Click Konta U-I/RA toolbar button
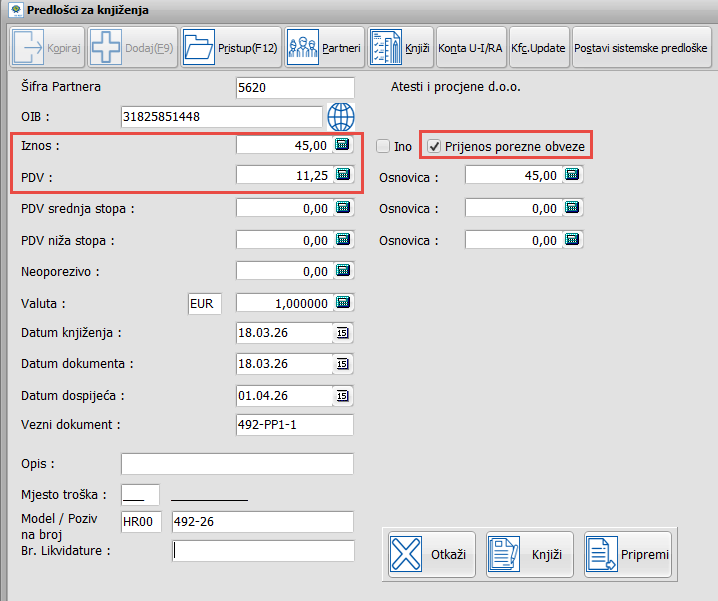The width and height of the screenshot is (718, 601). [470, 47]
